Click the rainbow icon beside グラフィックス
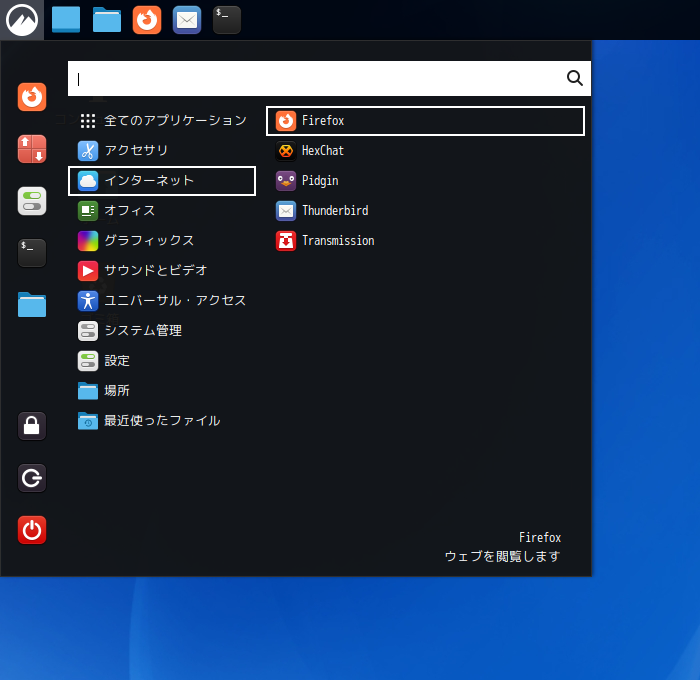 click(88, 241)
